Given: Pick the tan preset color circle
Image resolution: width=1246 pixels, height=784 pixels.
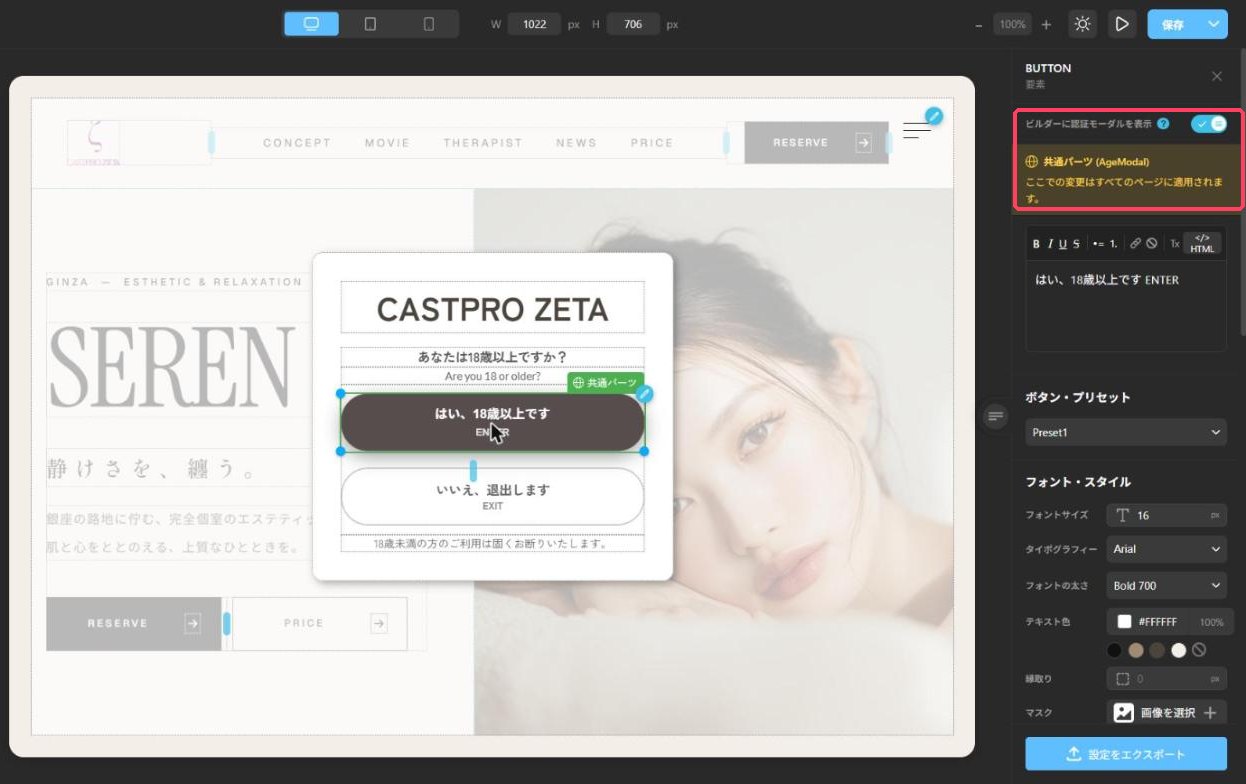Looking at the screenshot, I should [x=1136, y=650].
